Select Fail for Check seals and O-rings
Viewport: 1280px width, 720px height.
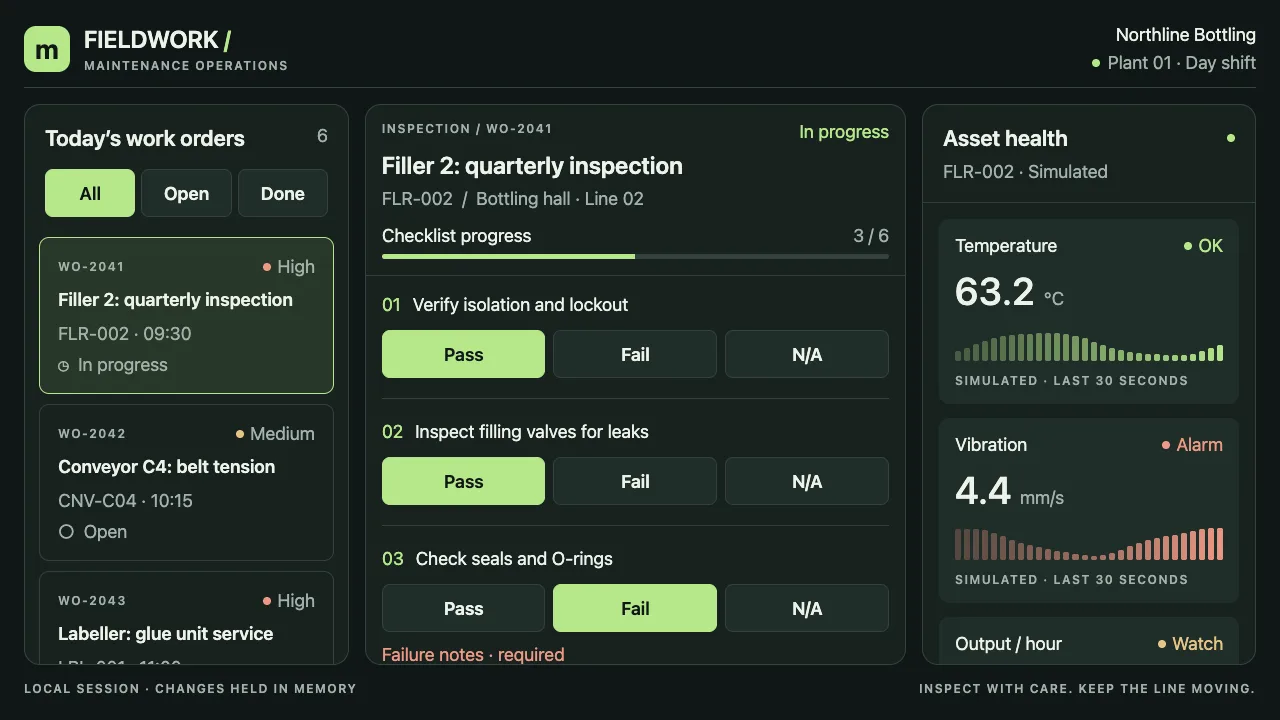click(635, 608)
